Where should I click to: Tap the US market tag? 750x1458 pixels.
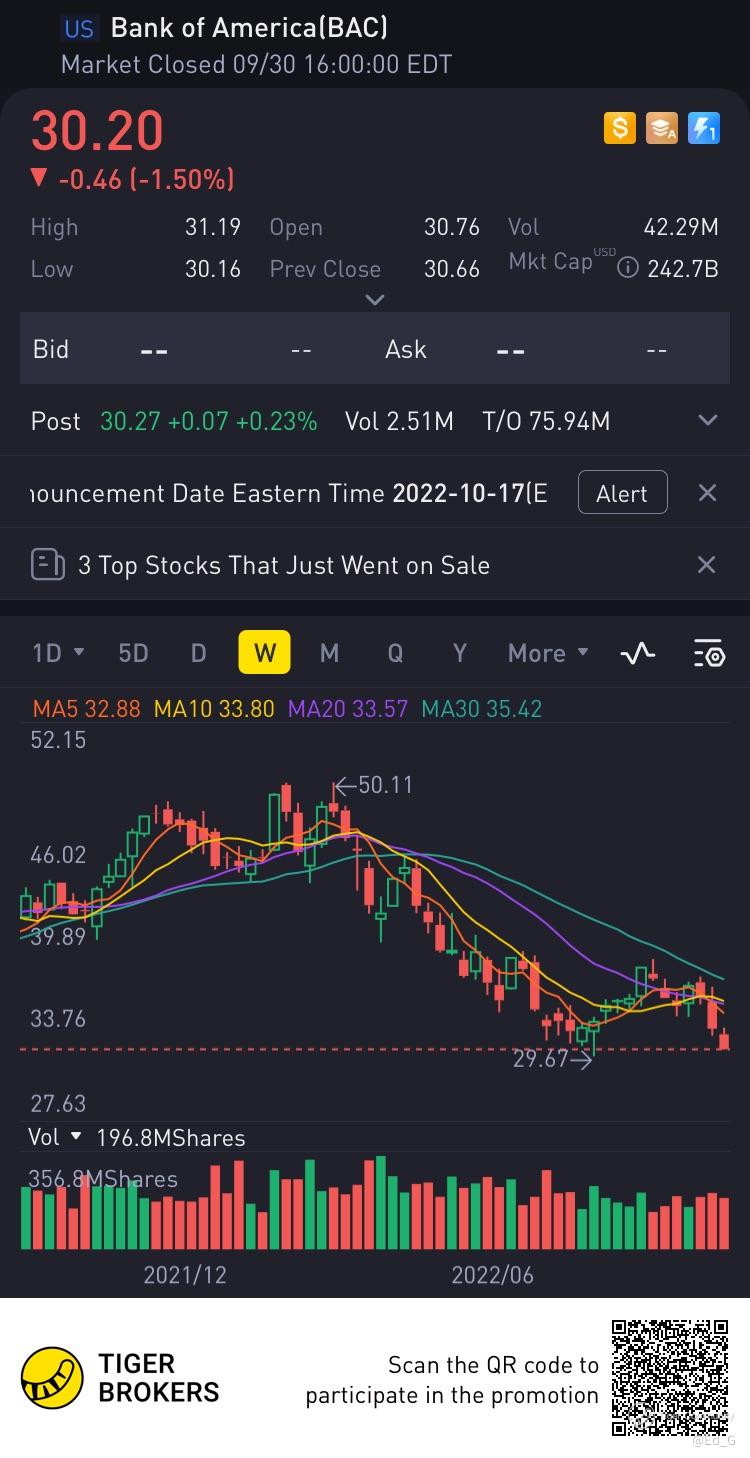[79, 28]
